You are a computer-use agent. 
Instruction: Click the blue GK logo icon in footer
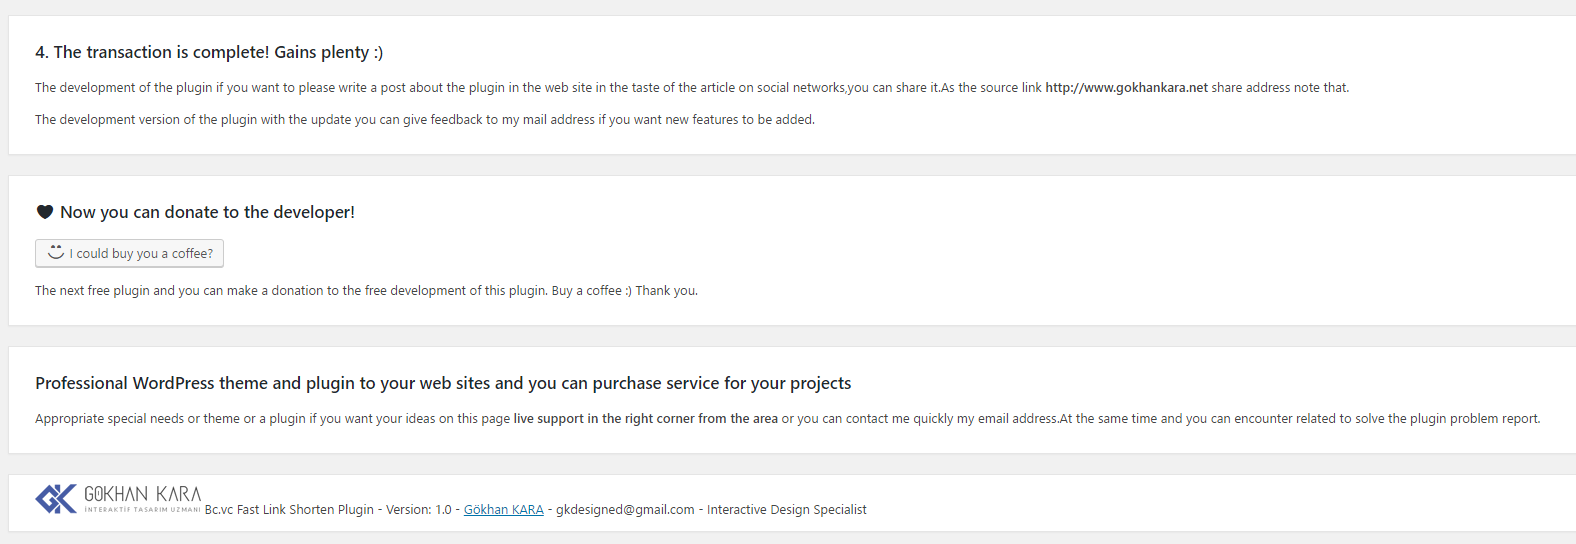56,498
